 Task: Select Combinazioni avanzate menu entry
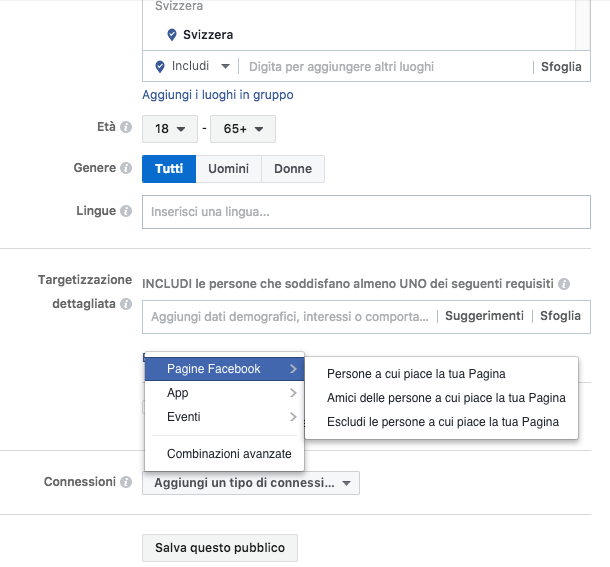point(229,454)
